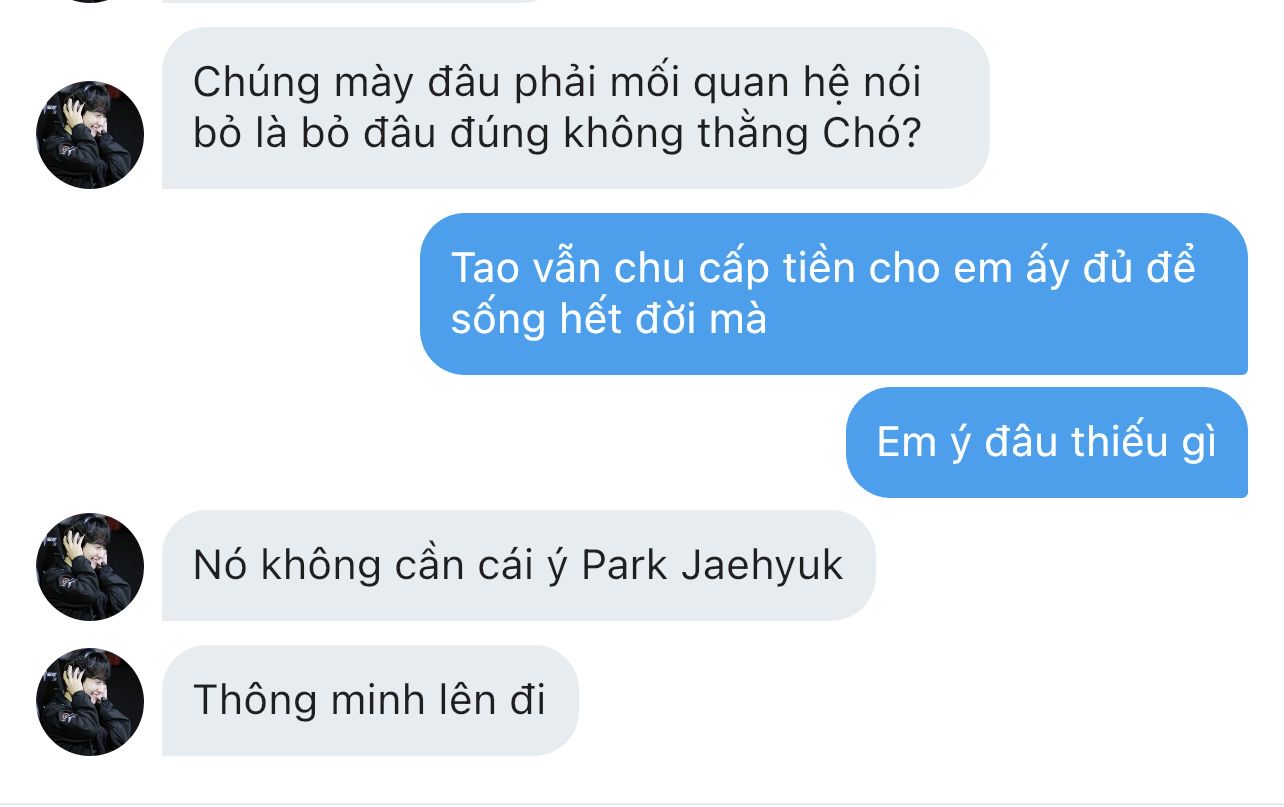Open avatar beside "Thông minh lên đi" message
Image resolution: width=1284 pixels, height=807 pixels.
click(90, 702)
